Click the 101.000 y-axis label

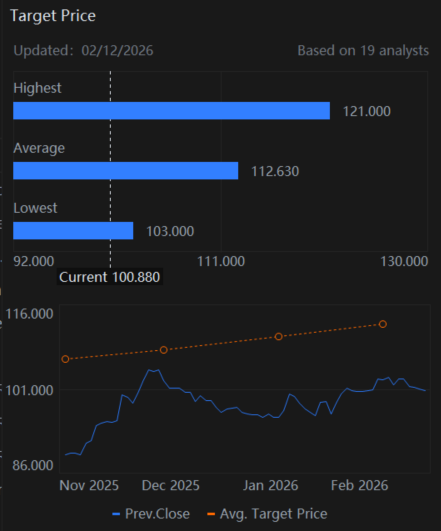pos(29,390)
